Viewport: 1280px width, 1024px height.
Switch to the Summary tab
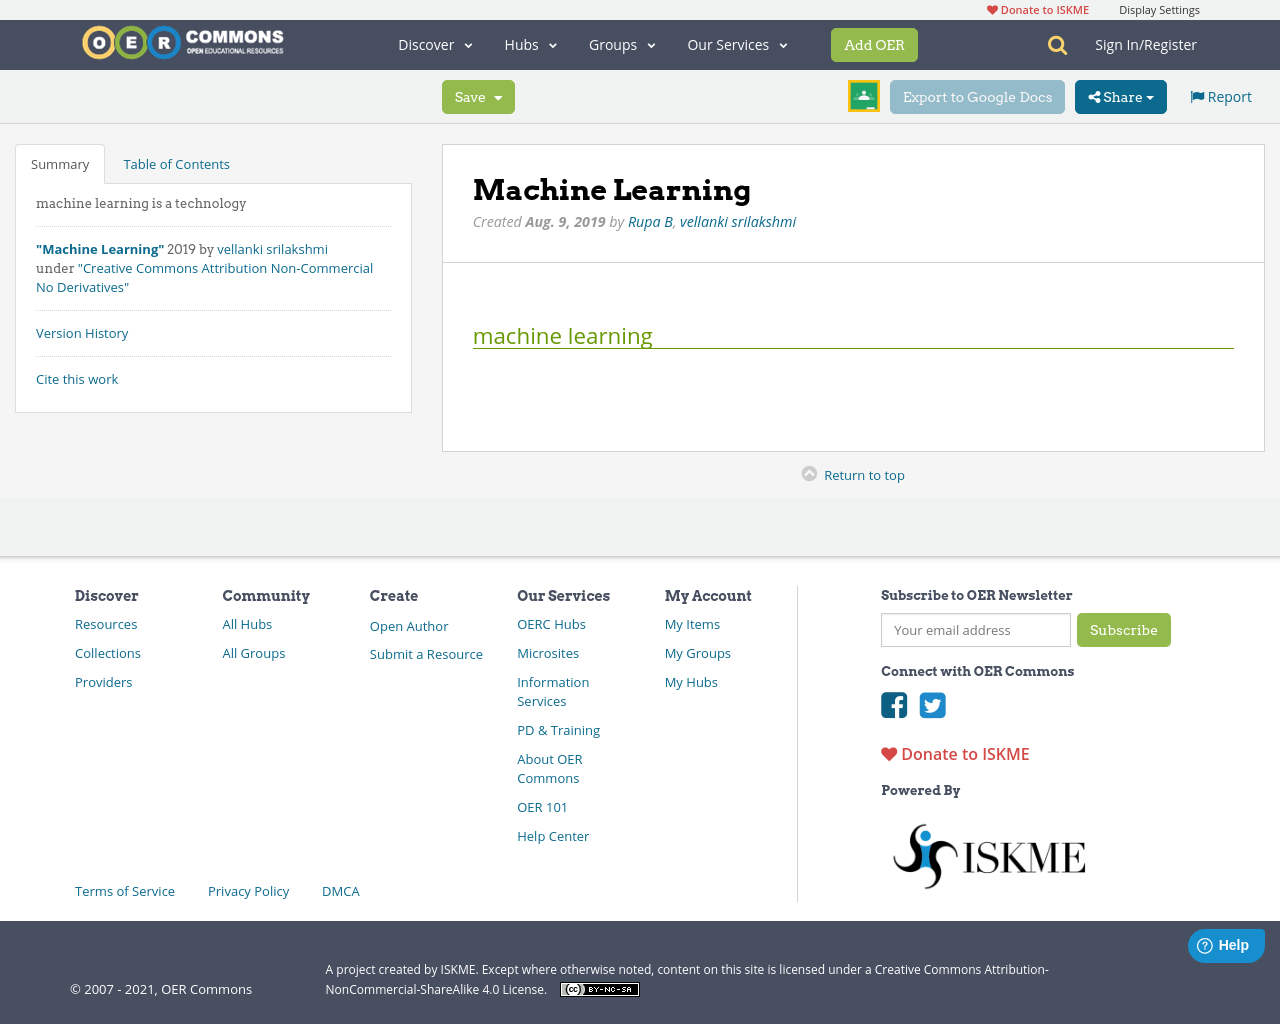click(60, 164)
